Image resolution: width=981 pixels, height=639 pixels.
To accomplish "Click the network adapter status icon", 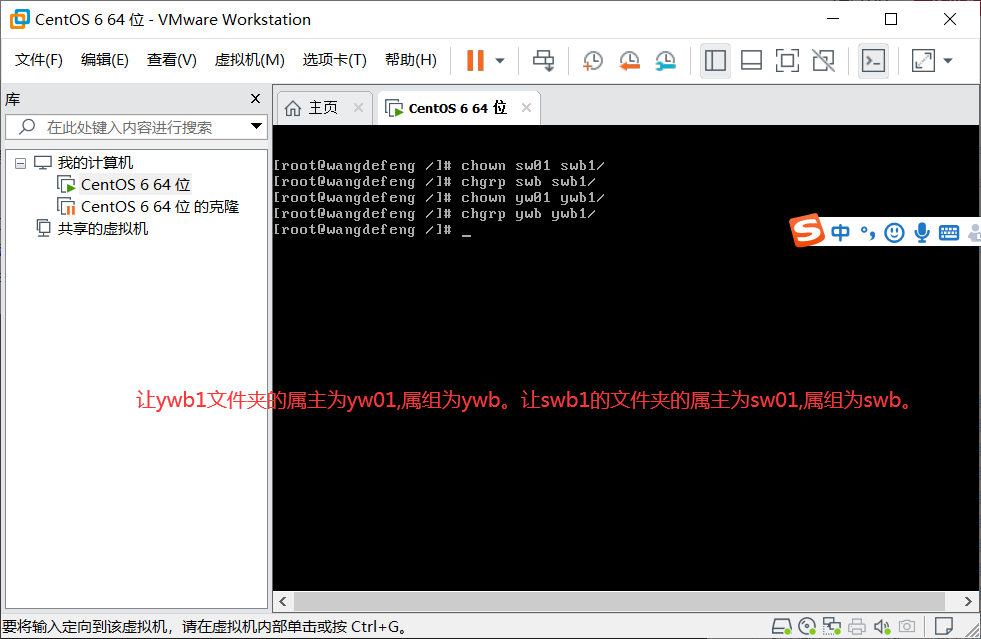I will coord(831,626).
